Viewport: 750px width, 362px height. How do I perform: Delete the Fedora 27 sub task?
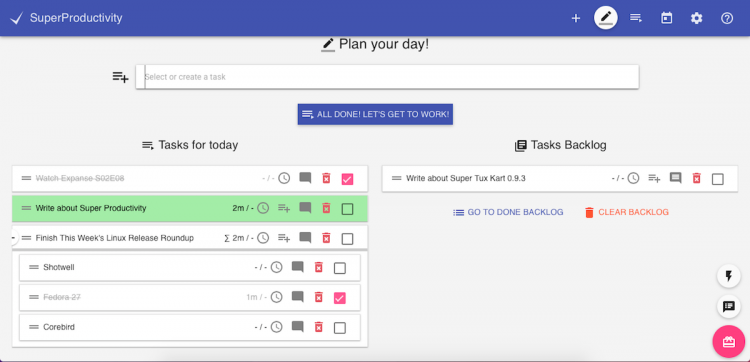[x=319, y=297]
